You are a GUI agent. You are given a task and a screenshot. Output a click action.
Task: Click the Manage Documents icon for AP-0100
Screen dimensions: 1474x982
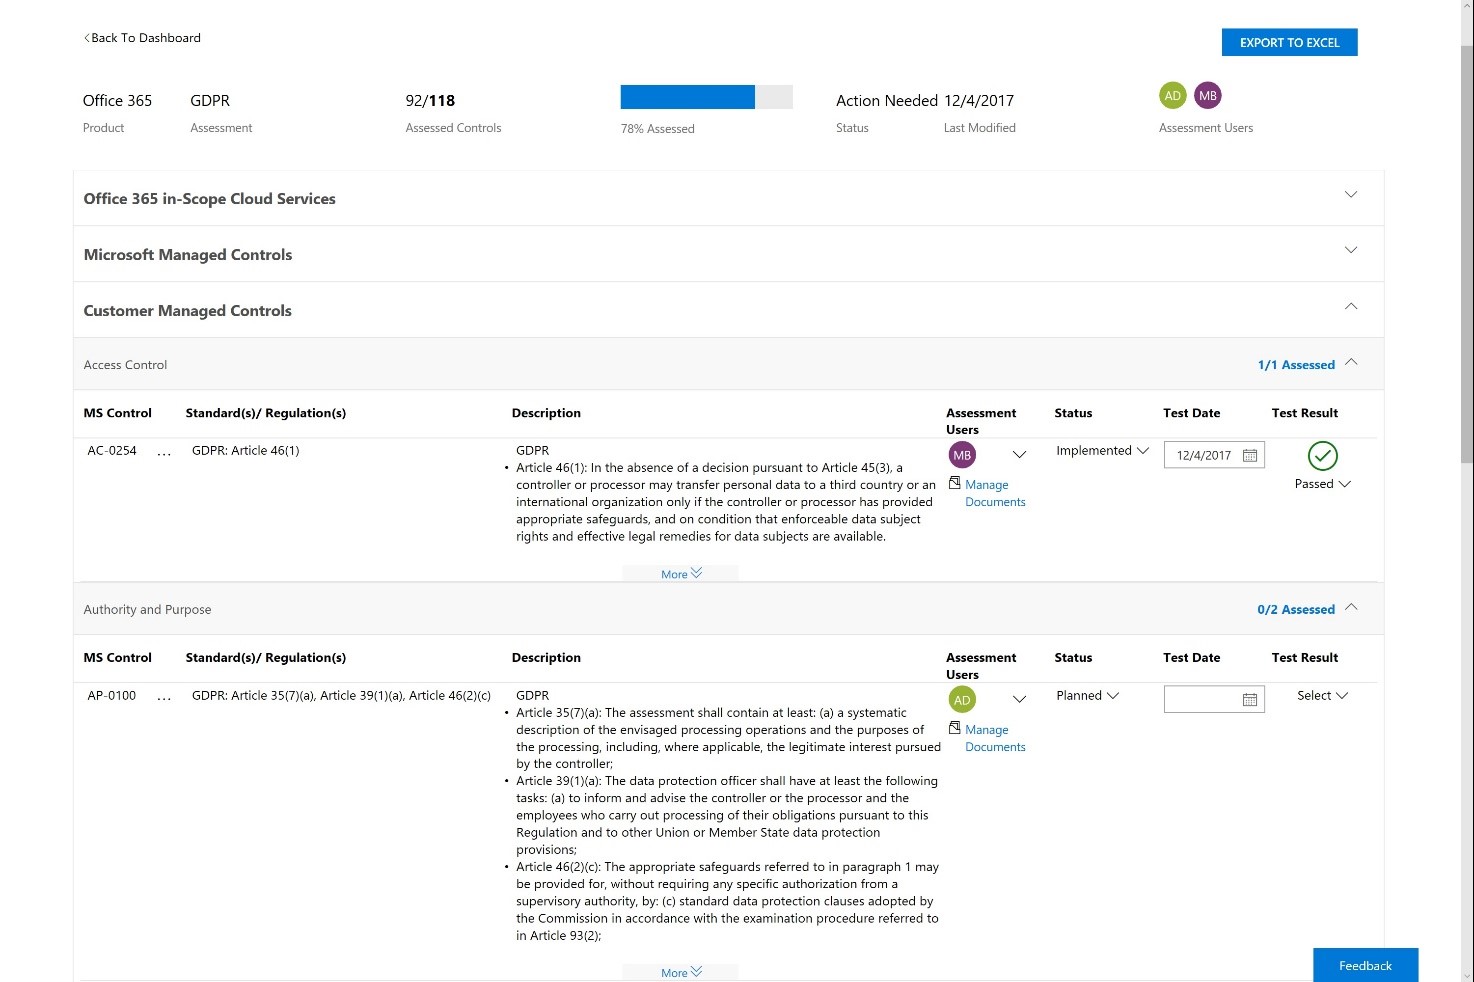(956, 727)
